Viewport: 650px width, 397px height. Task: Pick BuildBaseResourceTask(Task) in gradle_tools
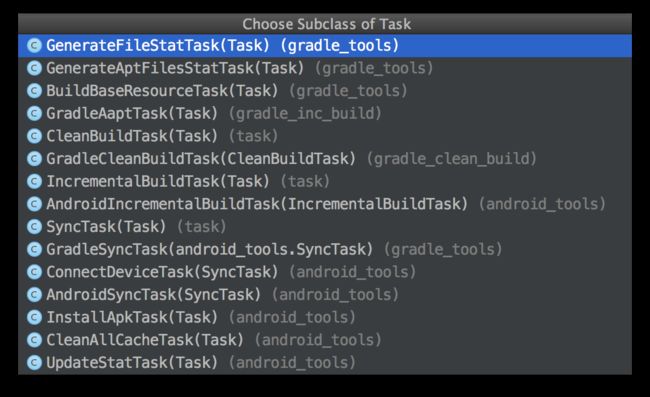coord(325,91)
